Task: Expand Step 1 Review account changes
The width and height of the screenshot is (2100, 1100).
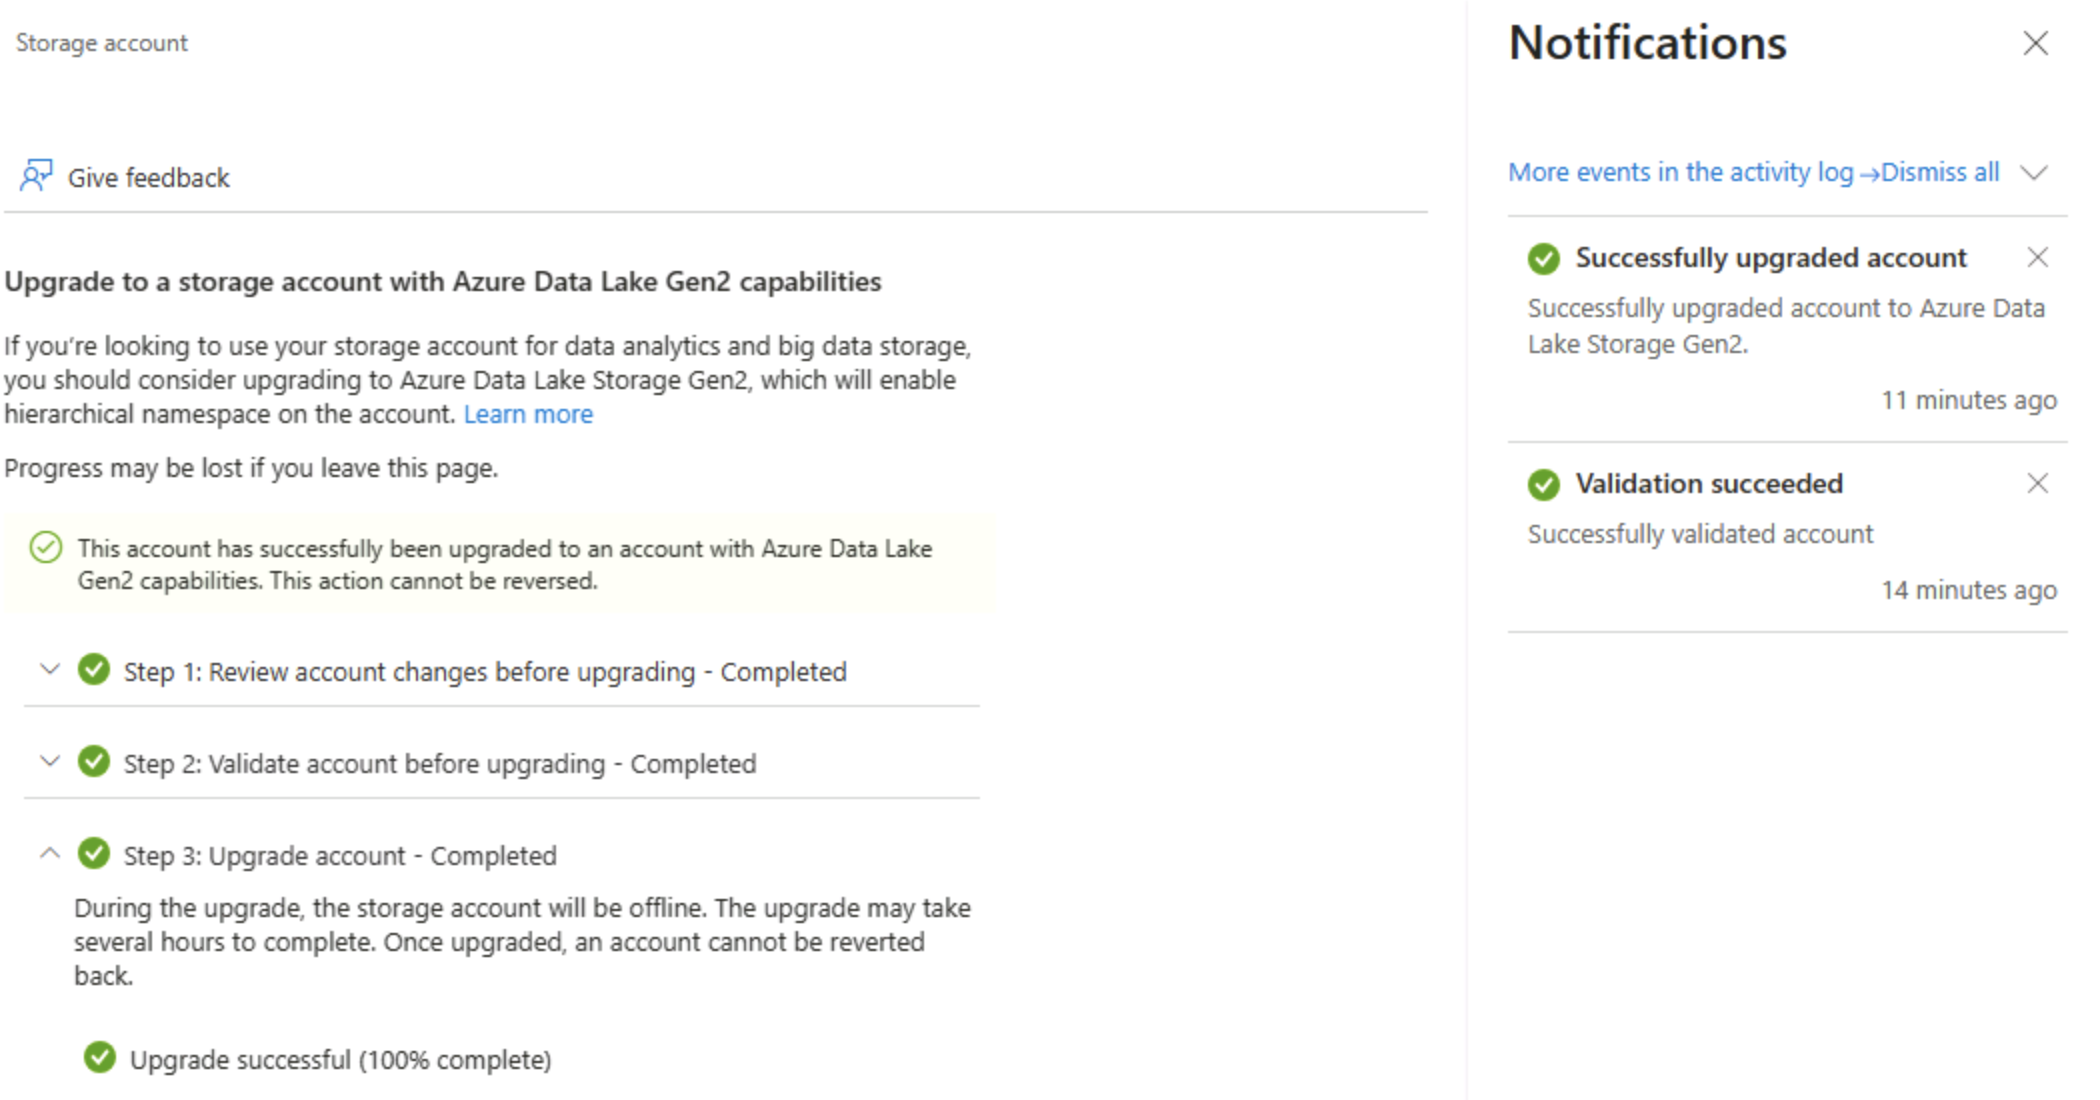Action: pos(50,670)
